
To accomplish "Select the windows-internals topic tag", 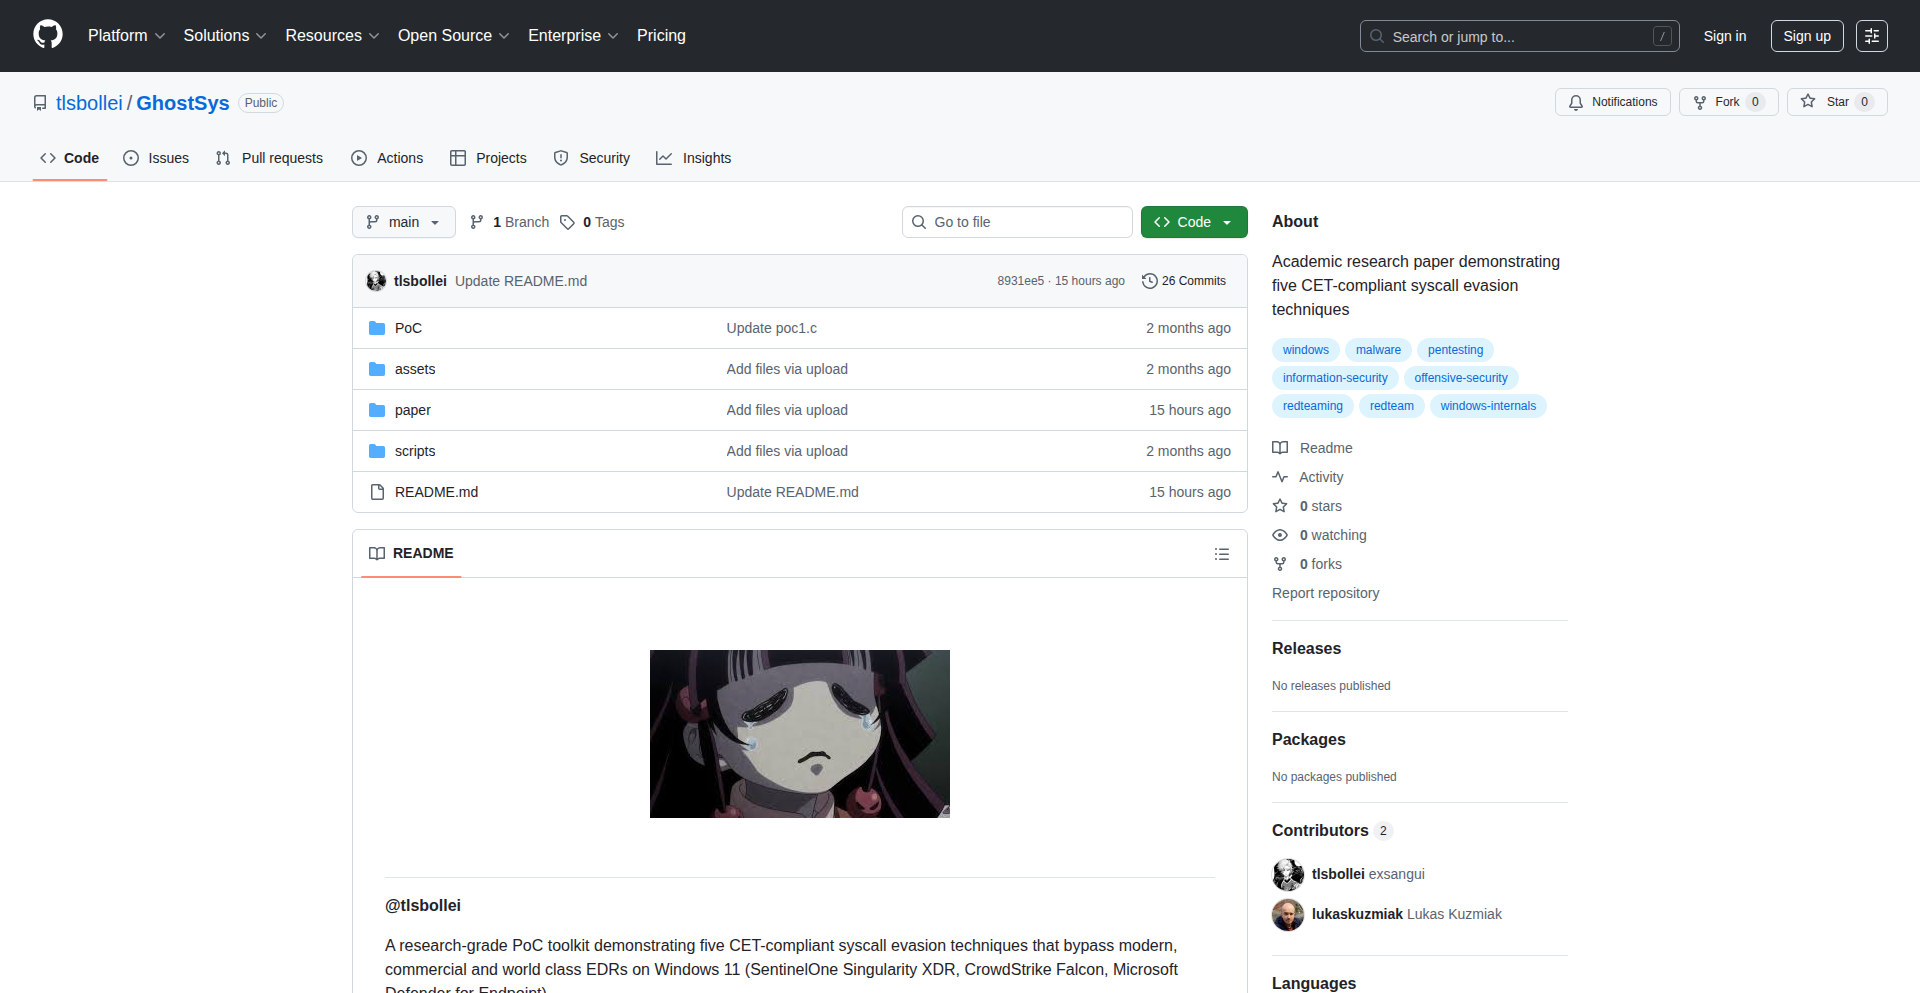I will (x=1488, y=406).
